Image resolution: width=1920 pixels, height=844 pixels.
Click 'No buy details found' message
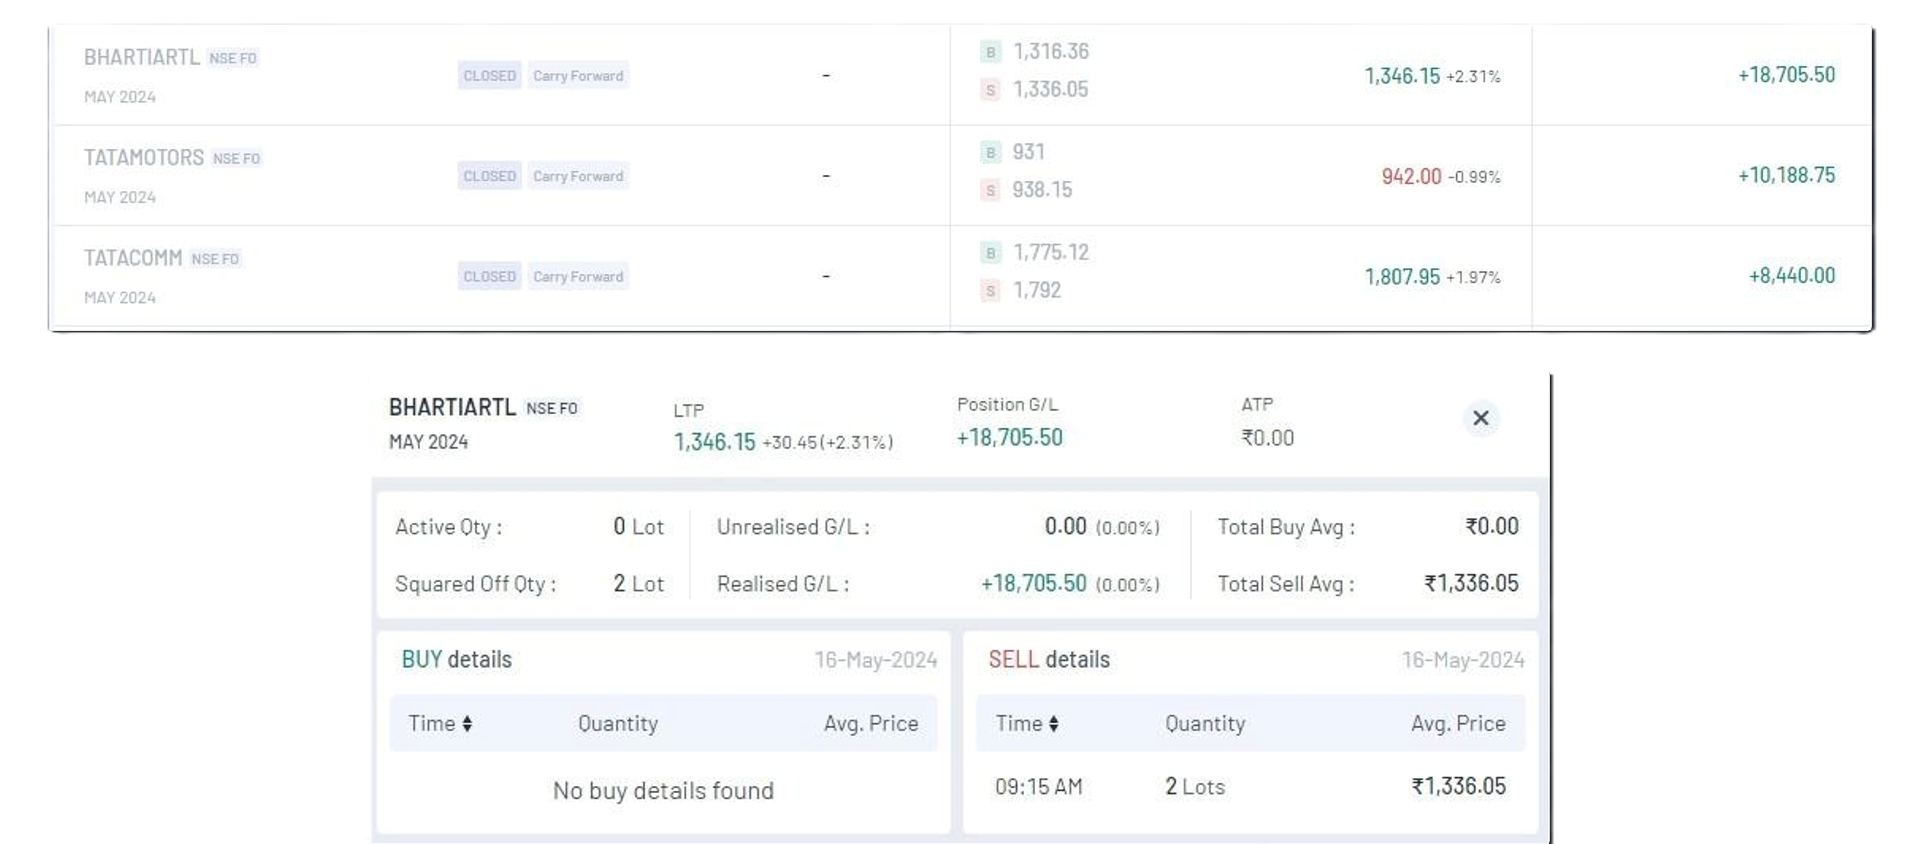point(663,791)
